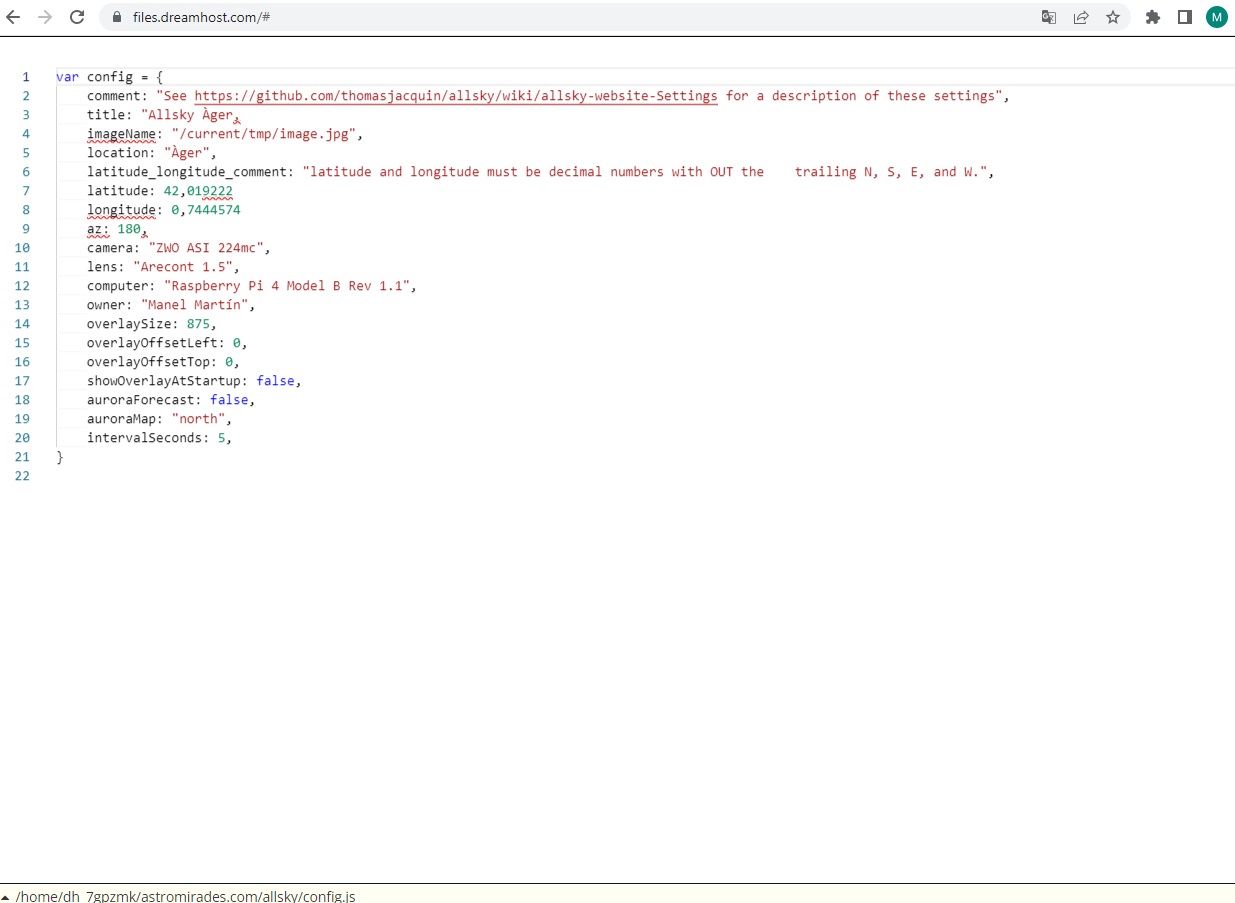The height and width of the screenshot is (903, 1235).
Task: Open the green M profile avatar
Action: (x=1217, y=17)
